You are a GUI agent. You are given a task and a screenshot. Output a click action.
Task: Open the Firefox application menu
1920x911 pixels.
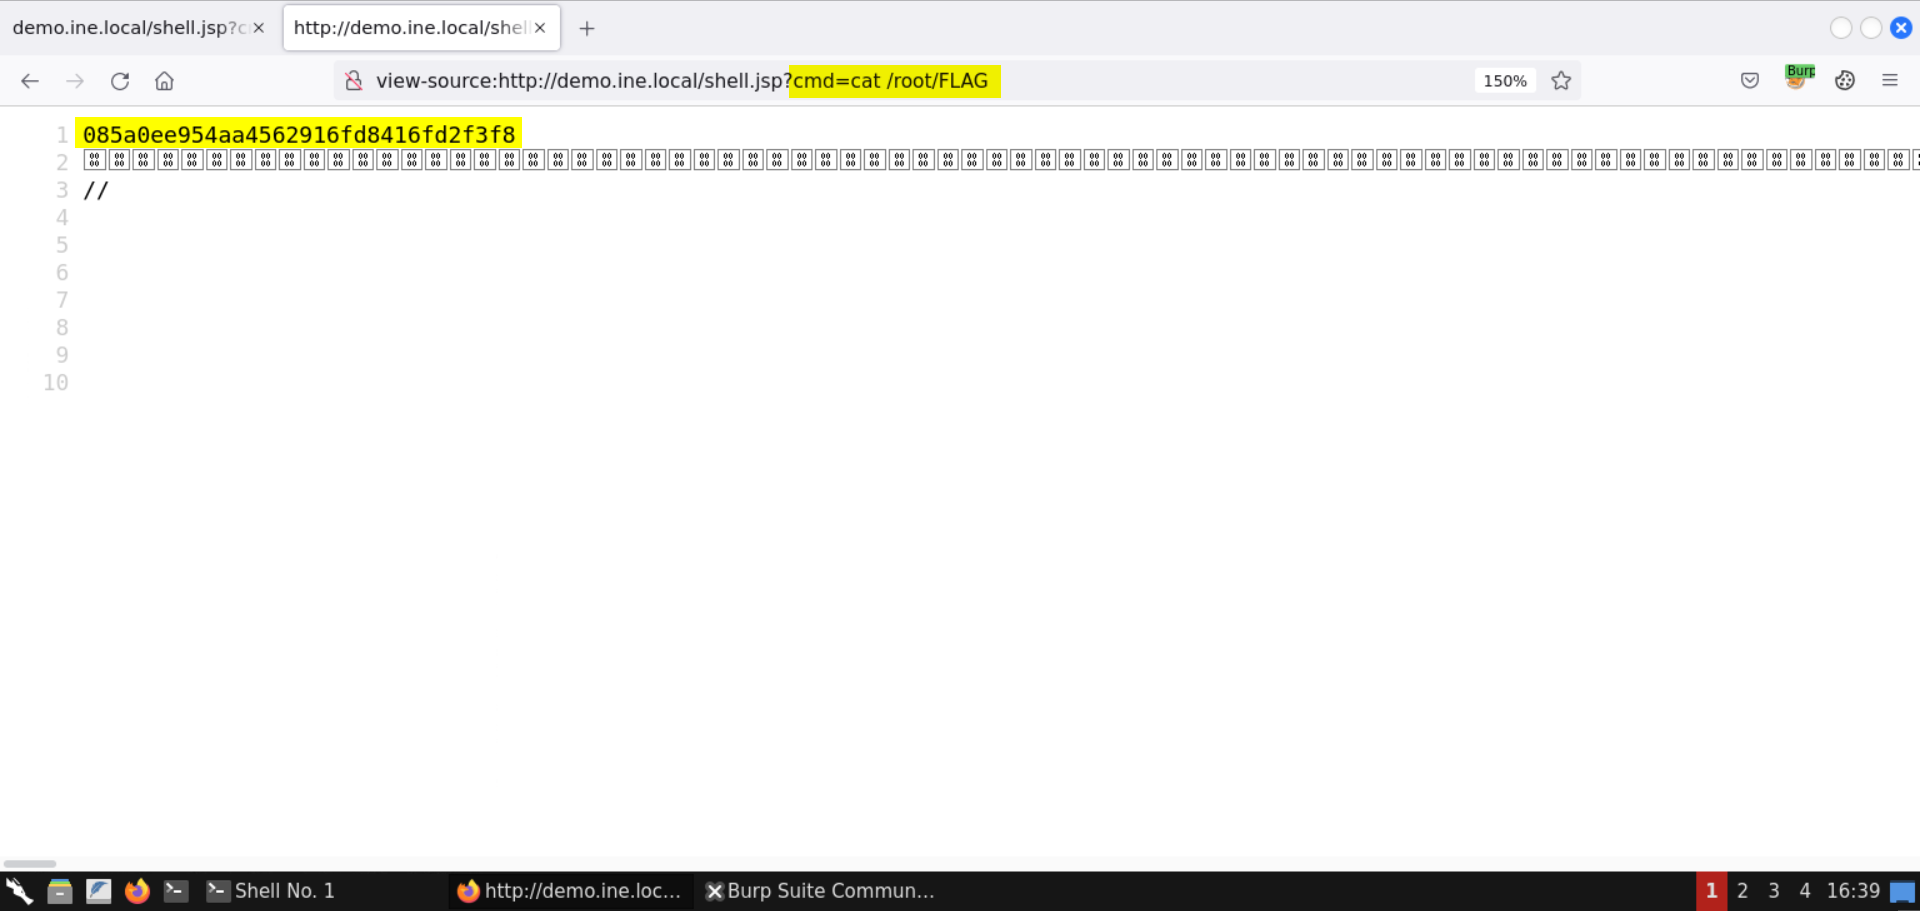pos(1890,81)
